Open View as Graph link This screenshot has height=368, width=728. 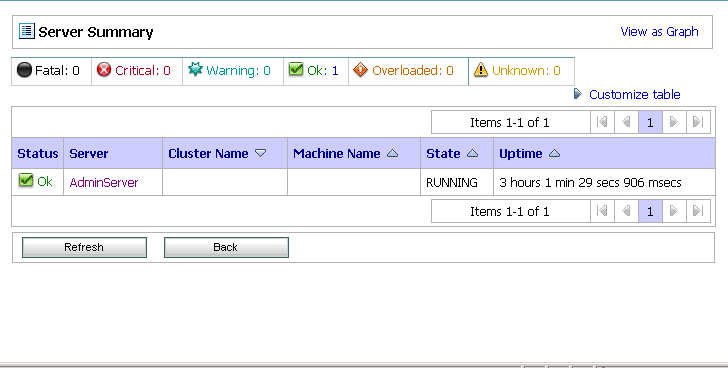pyautogui.click(x=659, y=32)
